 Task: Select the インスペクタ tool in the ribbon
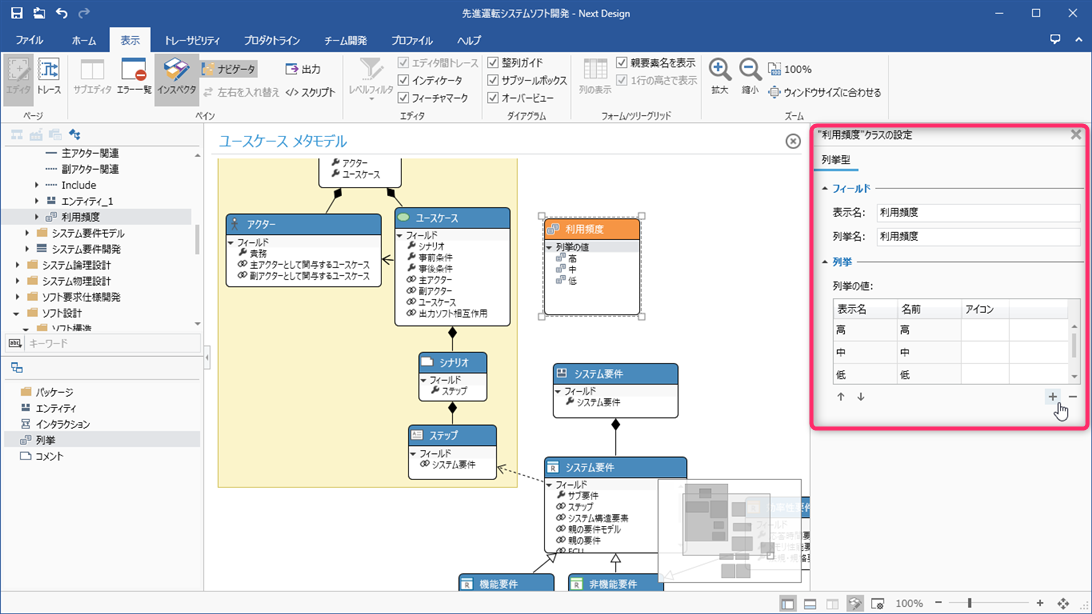pos(174,75)
